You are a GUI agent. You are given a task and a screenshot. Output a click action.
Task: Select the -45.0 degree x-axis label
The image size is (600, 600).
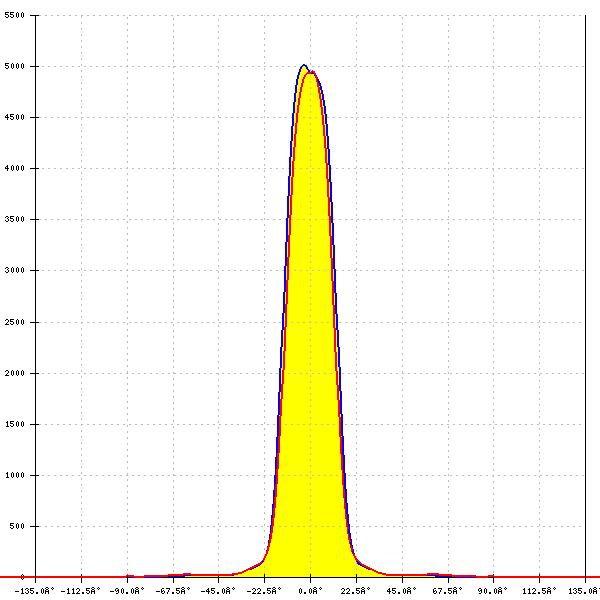218,591
